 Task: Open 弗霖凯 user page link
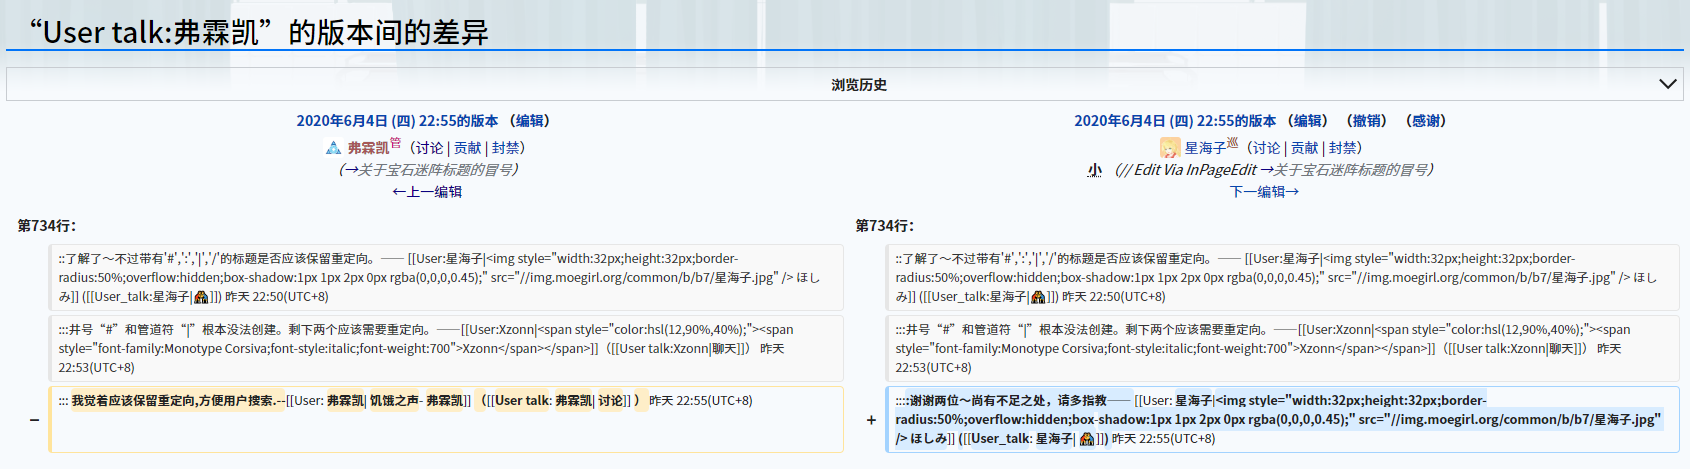tap(368, 148)
